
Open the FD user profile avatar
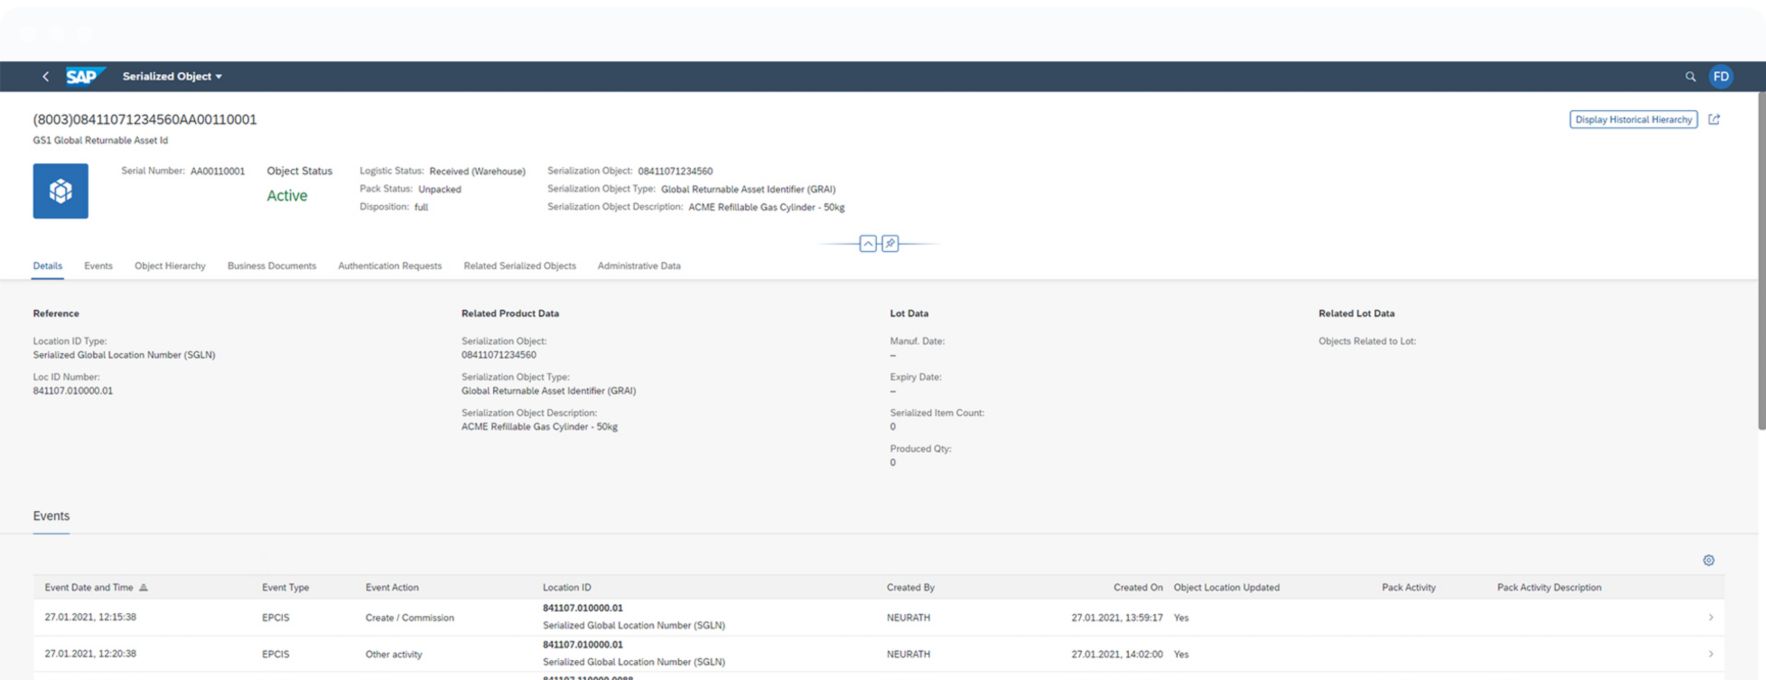click(1720, 76)
